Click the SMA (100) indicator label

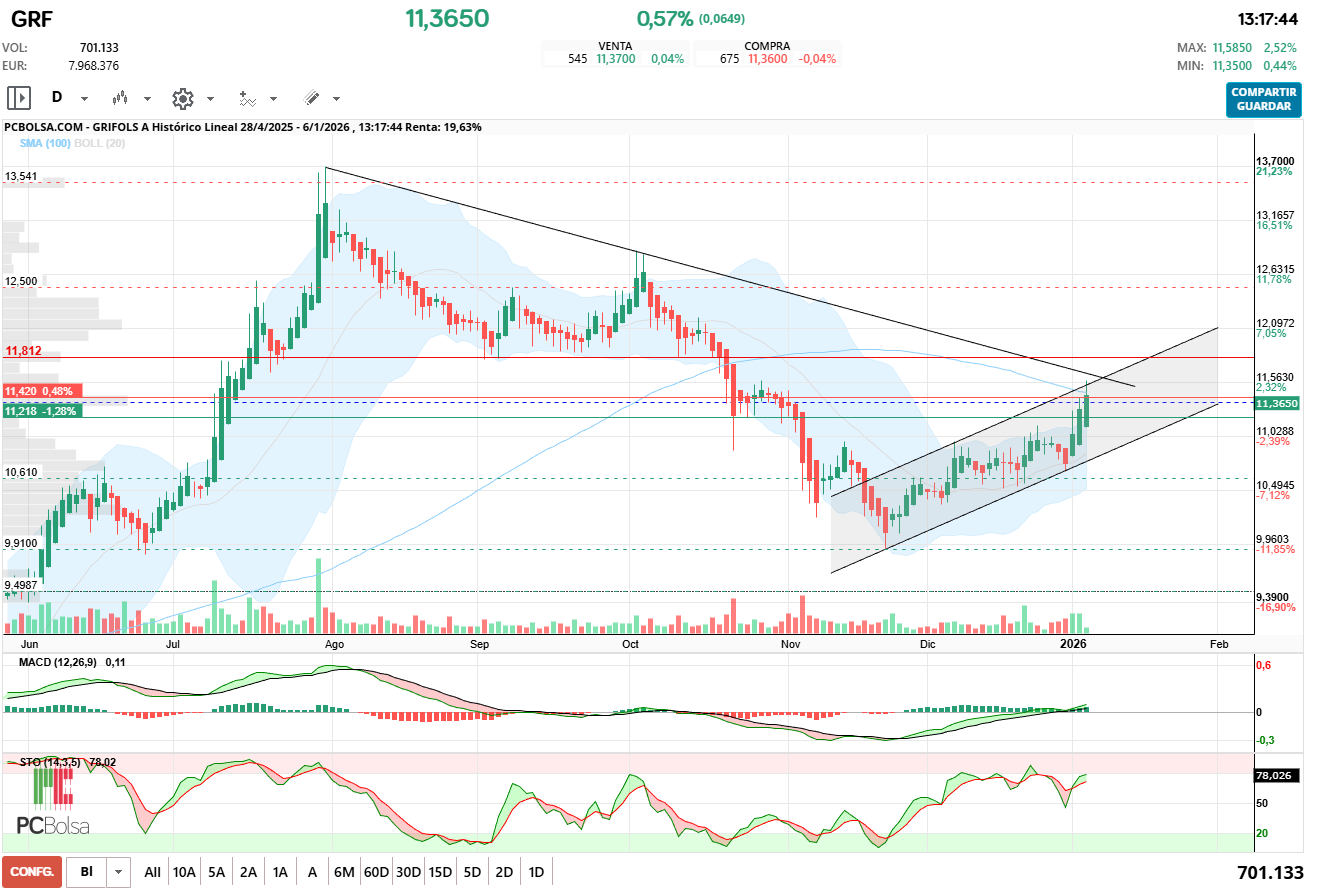(x=44, y=143)
